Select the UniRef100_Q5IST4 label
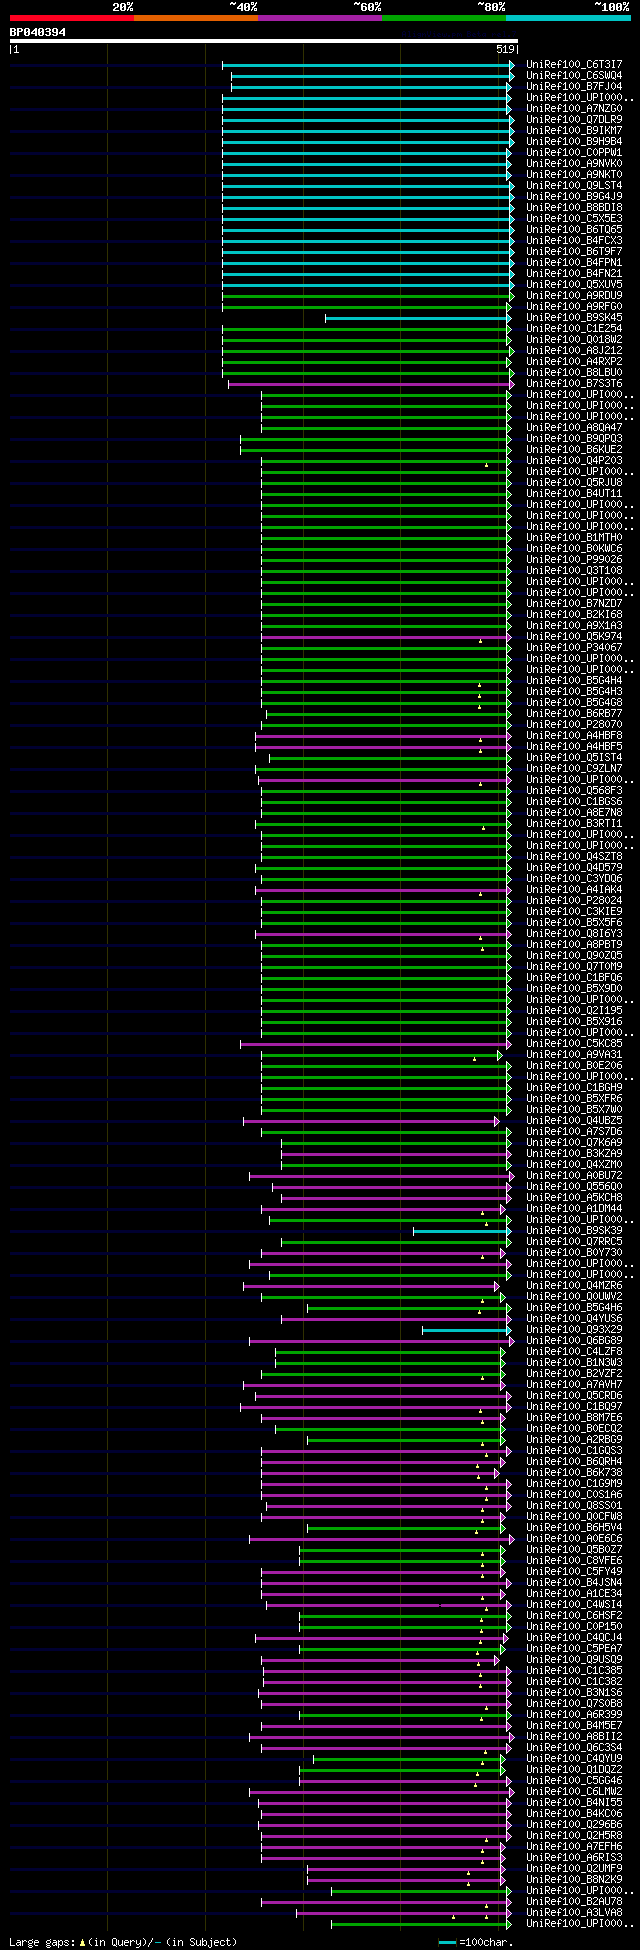 coord(574,757)
